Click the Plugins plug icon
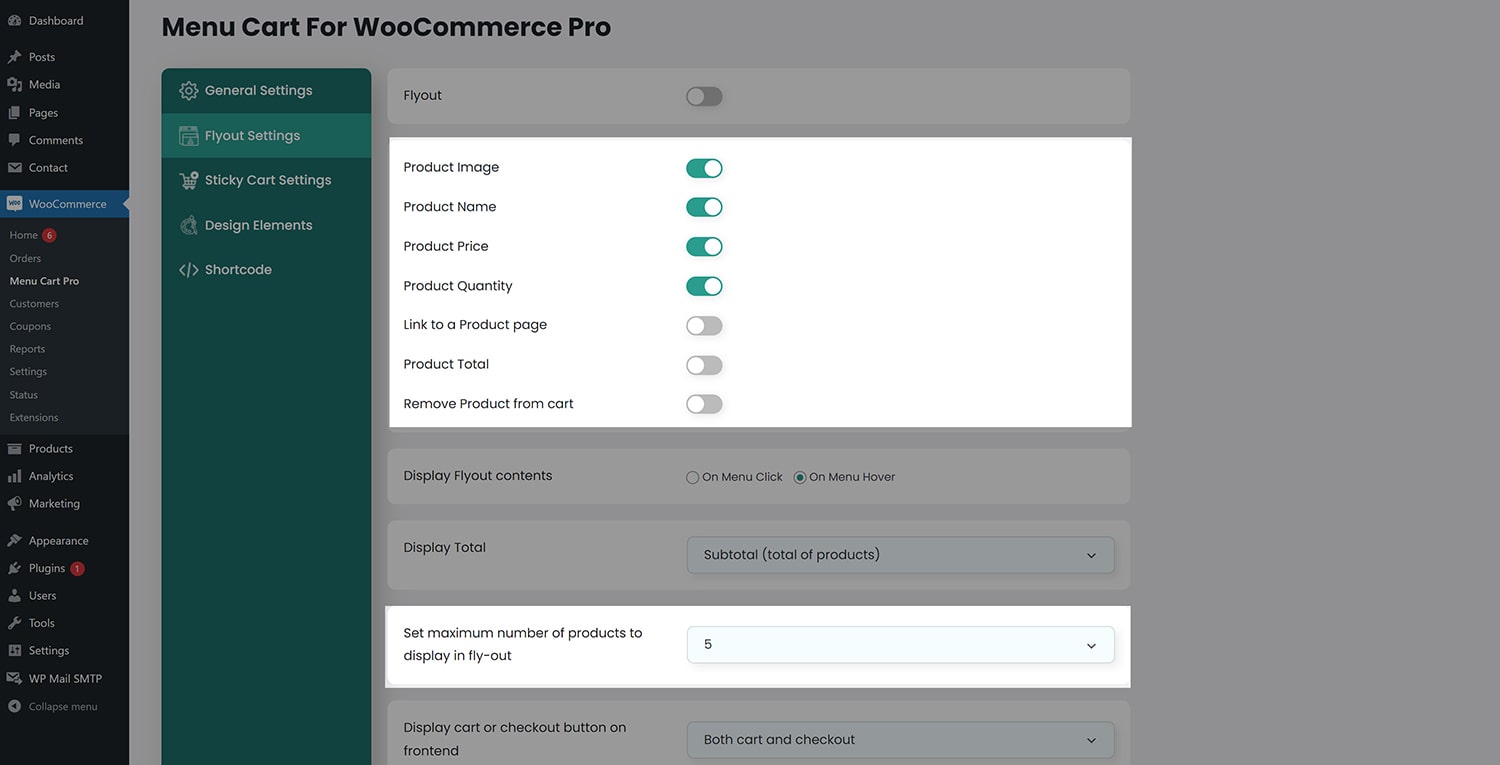Image resolution: width=1500 pixels, height=765 pixels. tap(14, 568)
